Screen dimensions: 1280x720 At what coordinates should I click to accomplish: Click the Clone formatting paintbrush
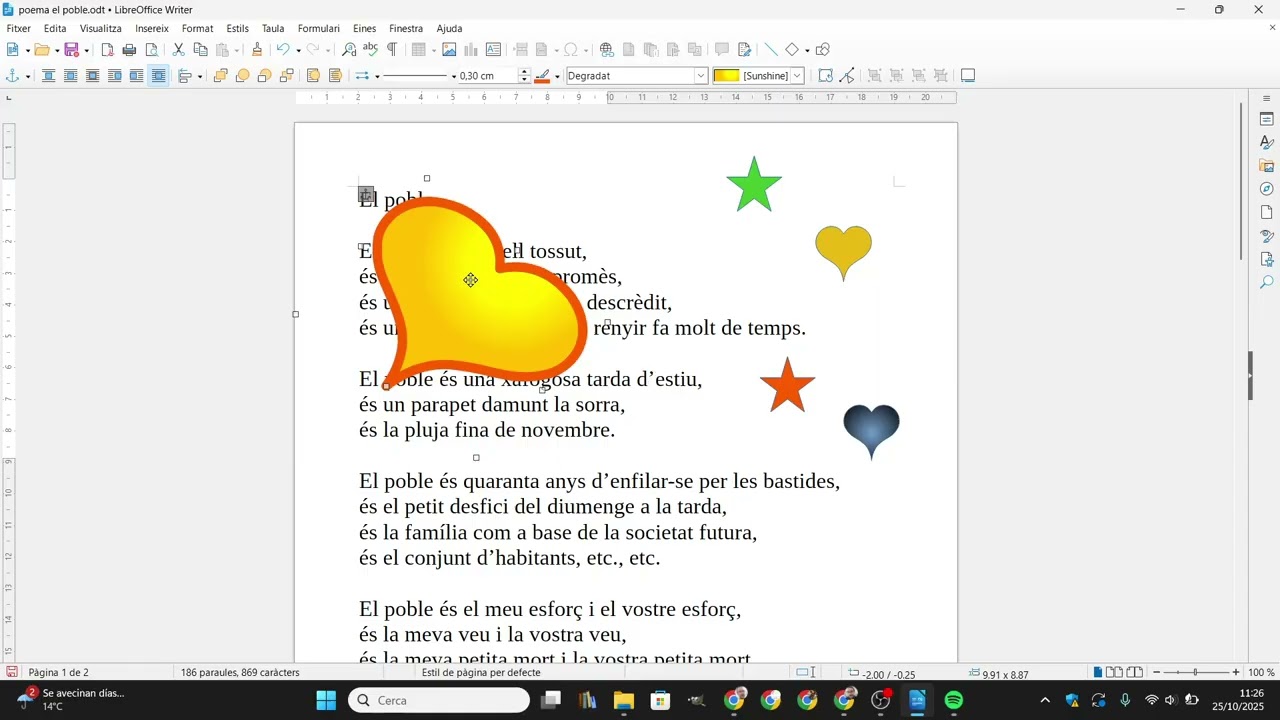coord(257,50)
